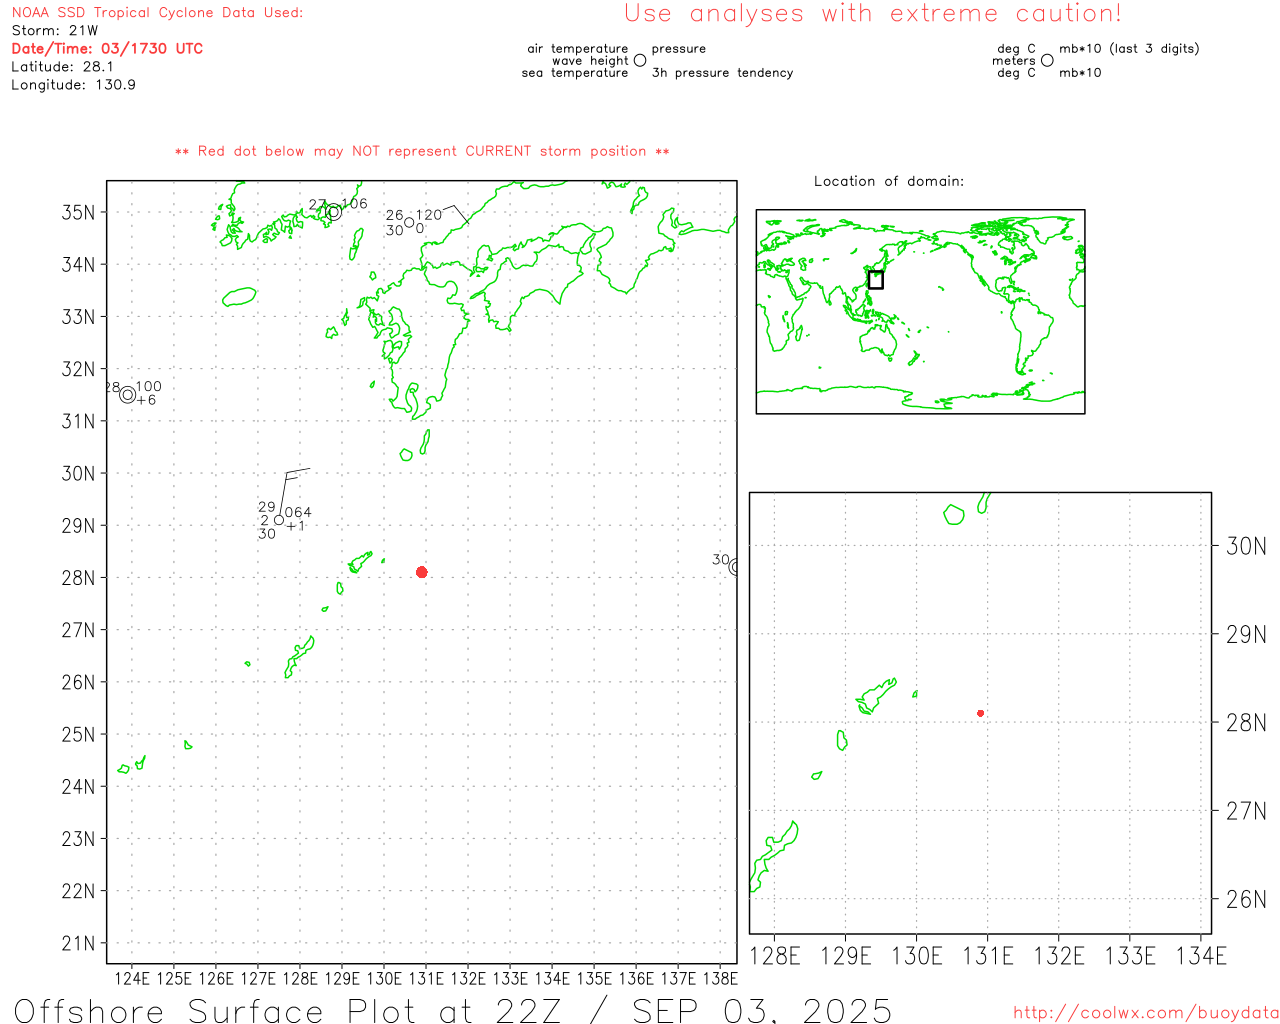Click the world overview map thumbnail
The image size is (1280, 1024).
(920, 312)
